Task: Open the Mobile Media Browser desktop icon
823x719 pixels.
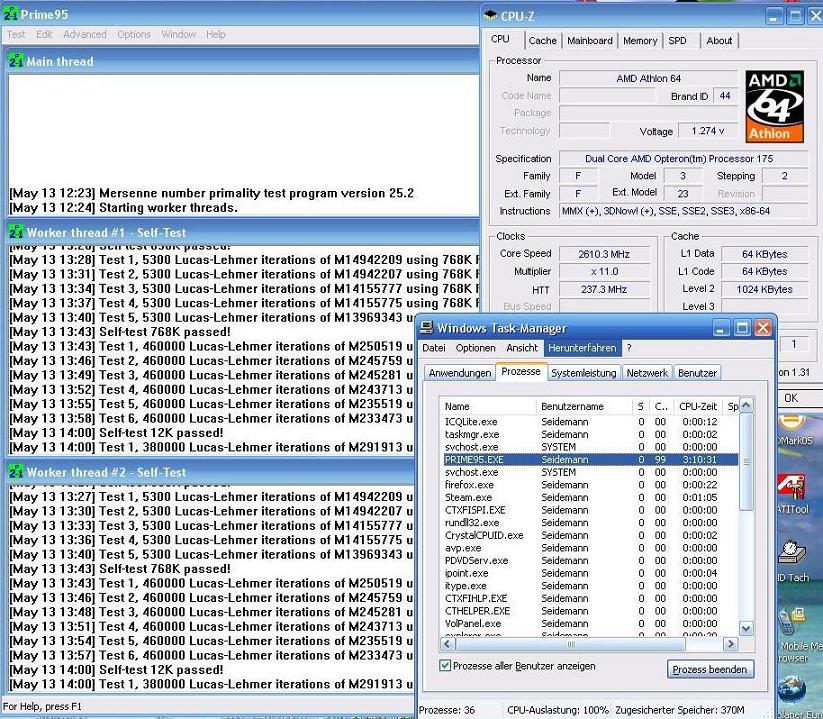Action: pos(798,635)
